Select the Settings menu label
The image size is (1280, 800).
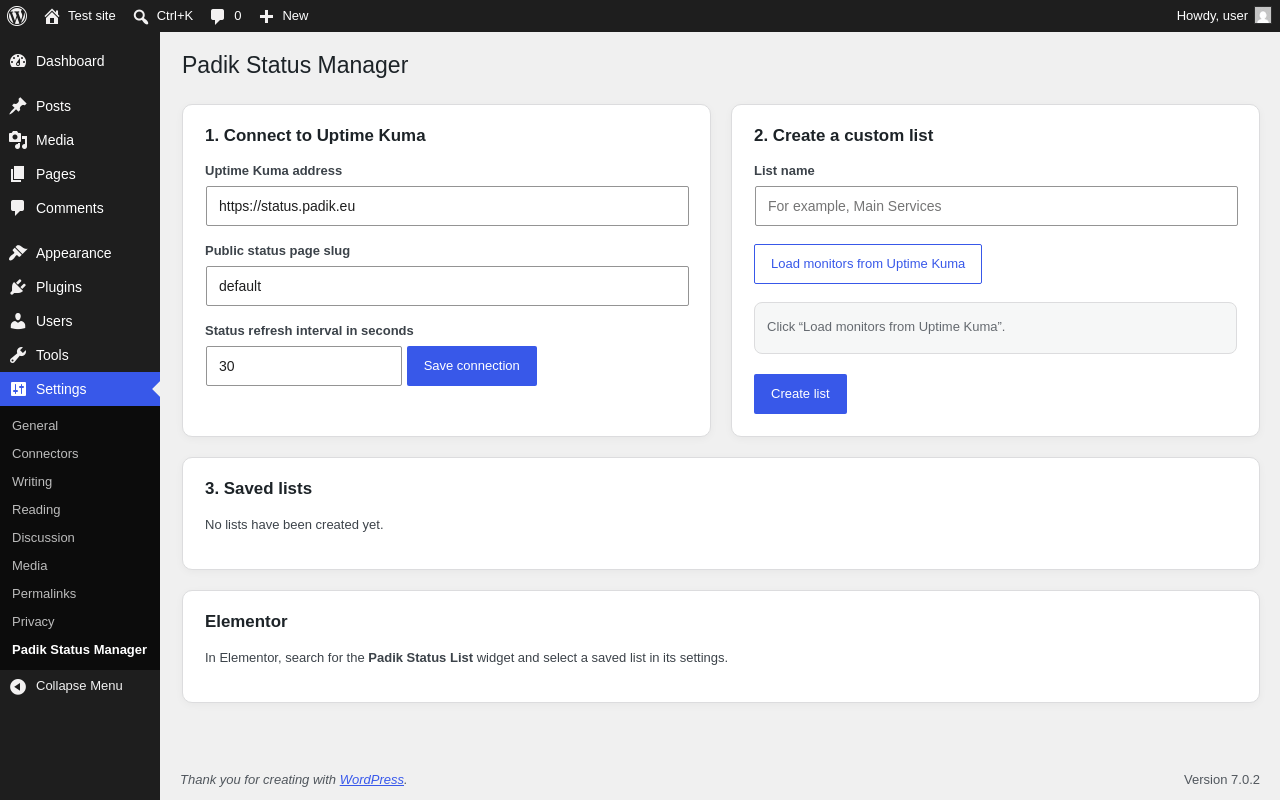click(61, 389)
